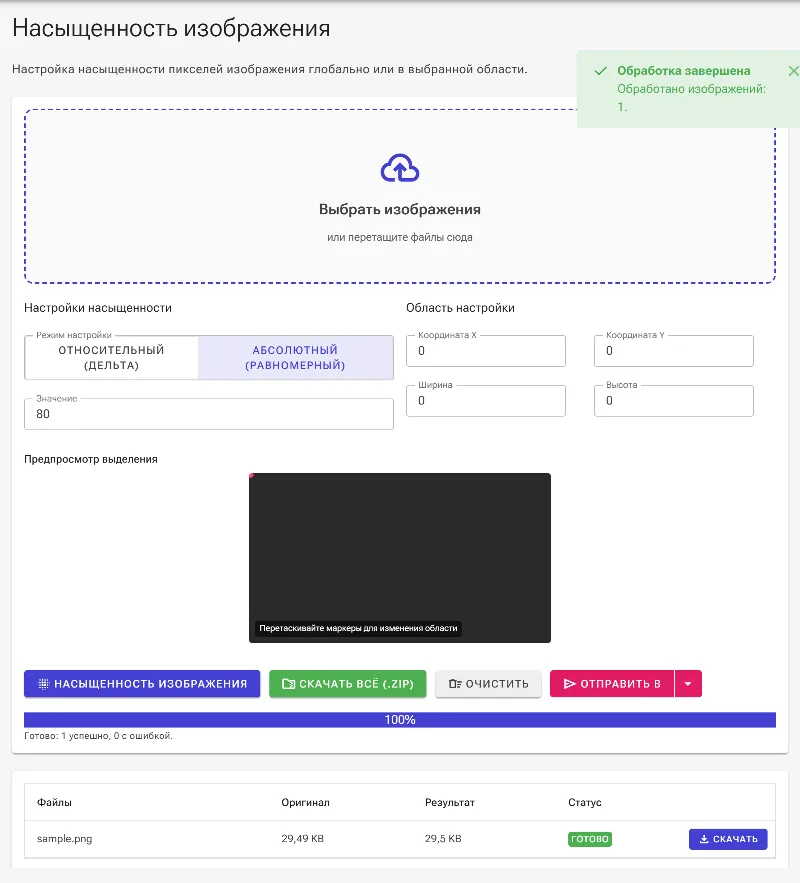Click the 'Готово' status badge

click(x=589, y=839)
